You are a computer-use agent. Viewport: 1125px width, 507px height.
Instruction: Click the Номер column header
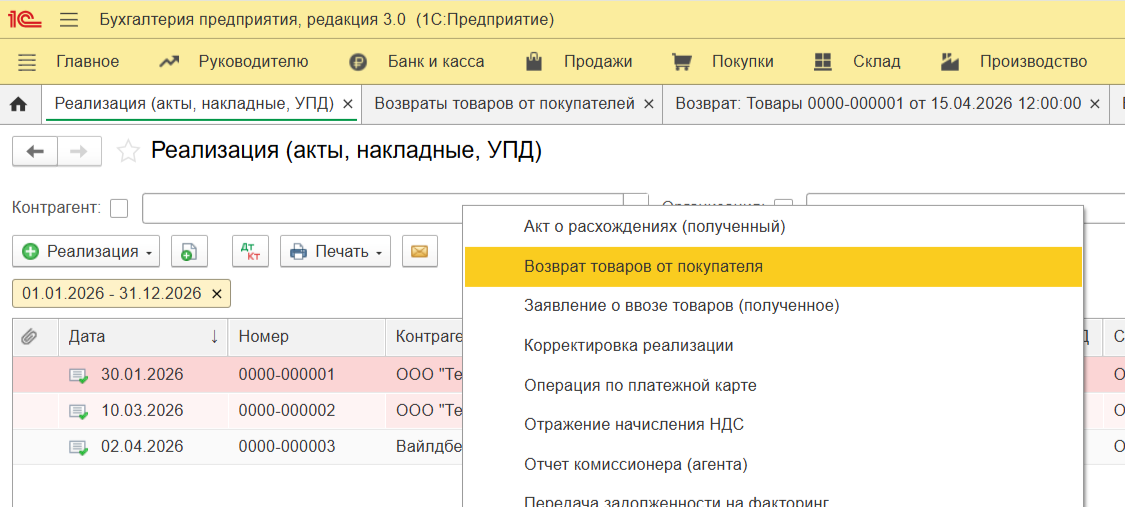pos(306,336)
